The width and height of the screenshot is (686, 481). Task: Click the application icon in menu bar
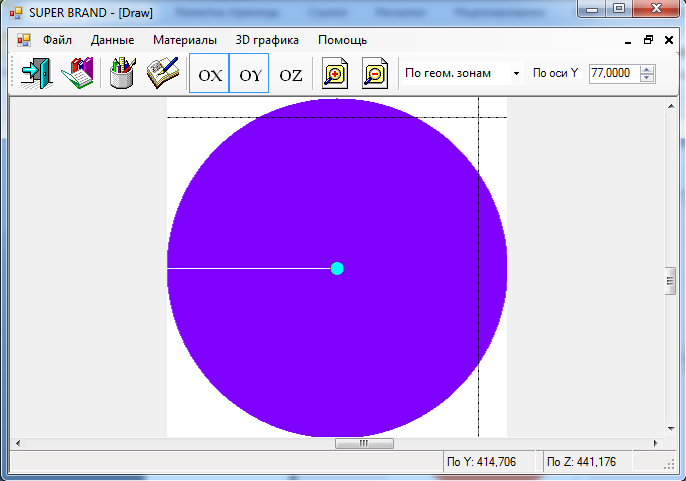(x=24, y=40)
